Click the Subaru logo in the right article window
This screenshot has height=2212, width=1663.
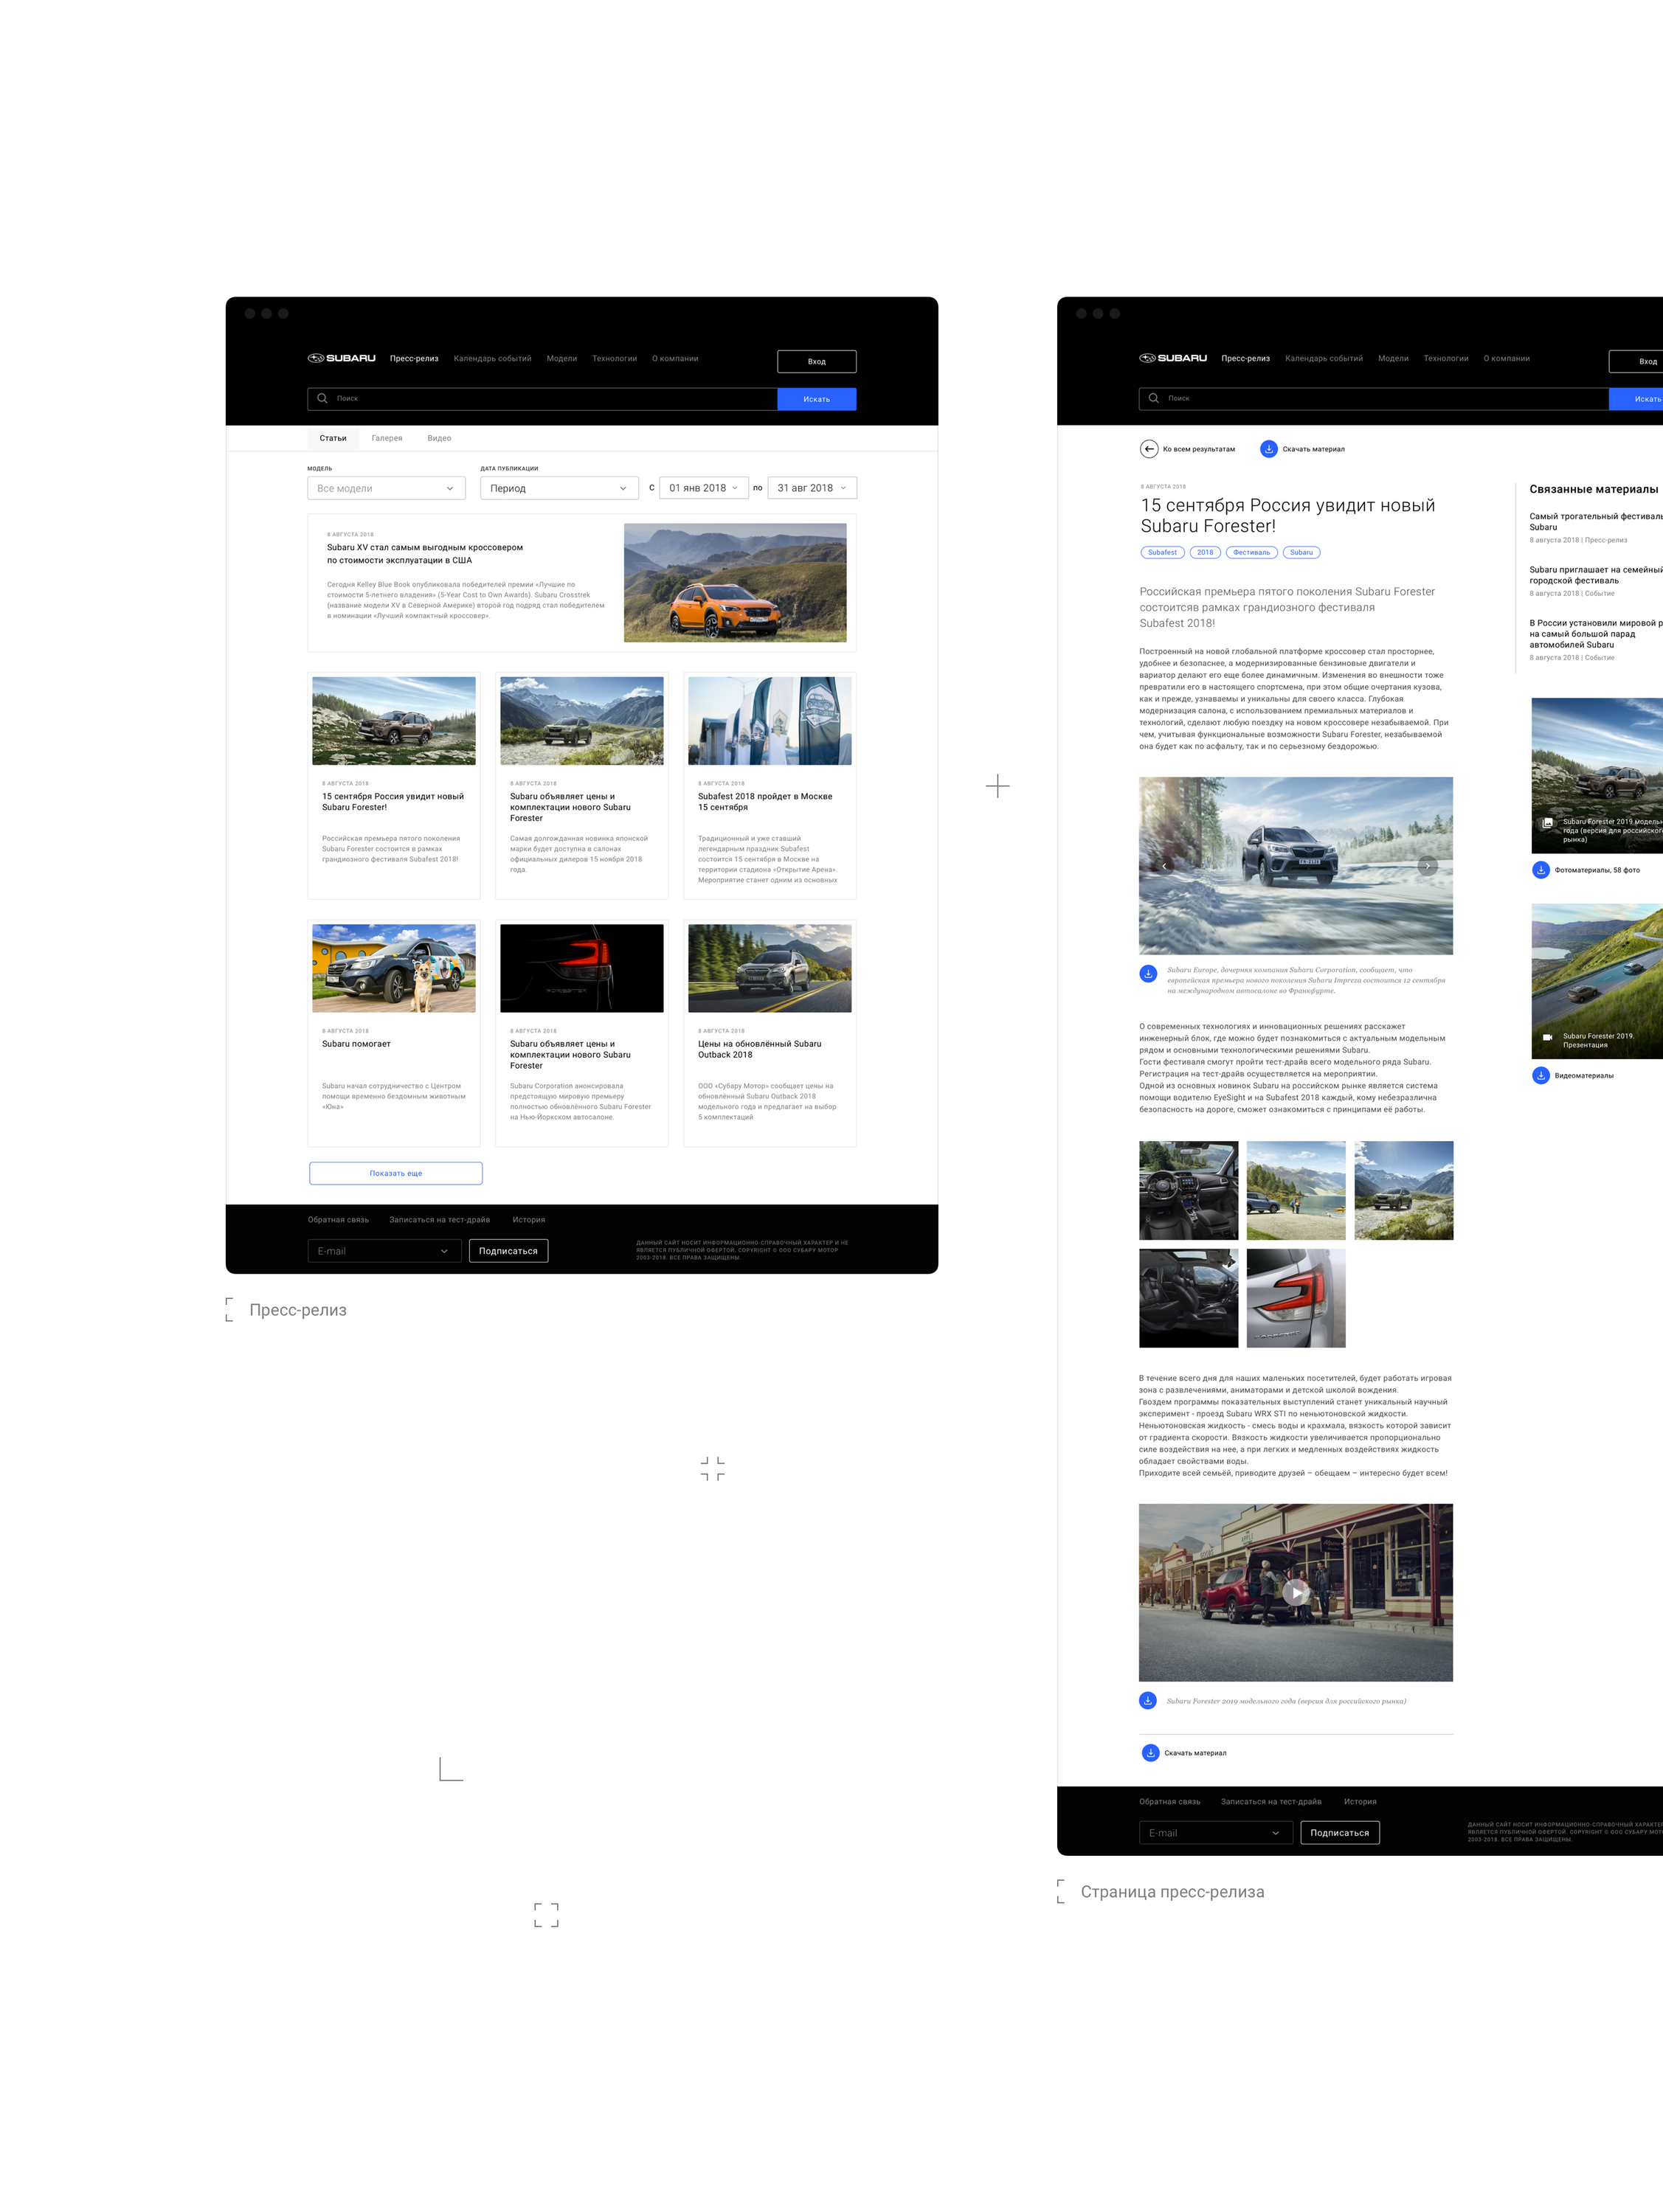point(1173,358)
